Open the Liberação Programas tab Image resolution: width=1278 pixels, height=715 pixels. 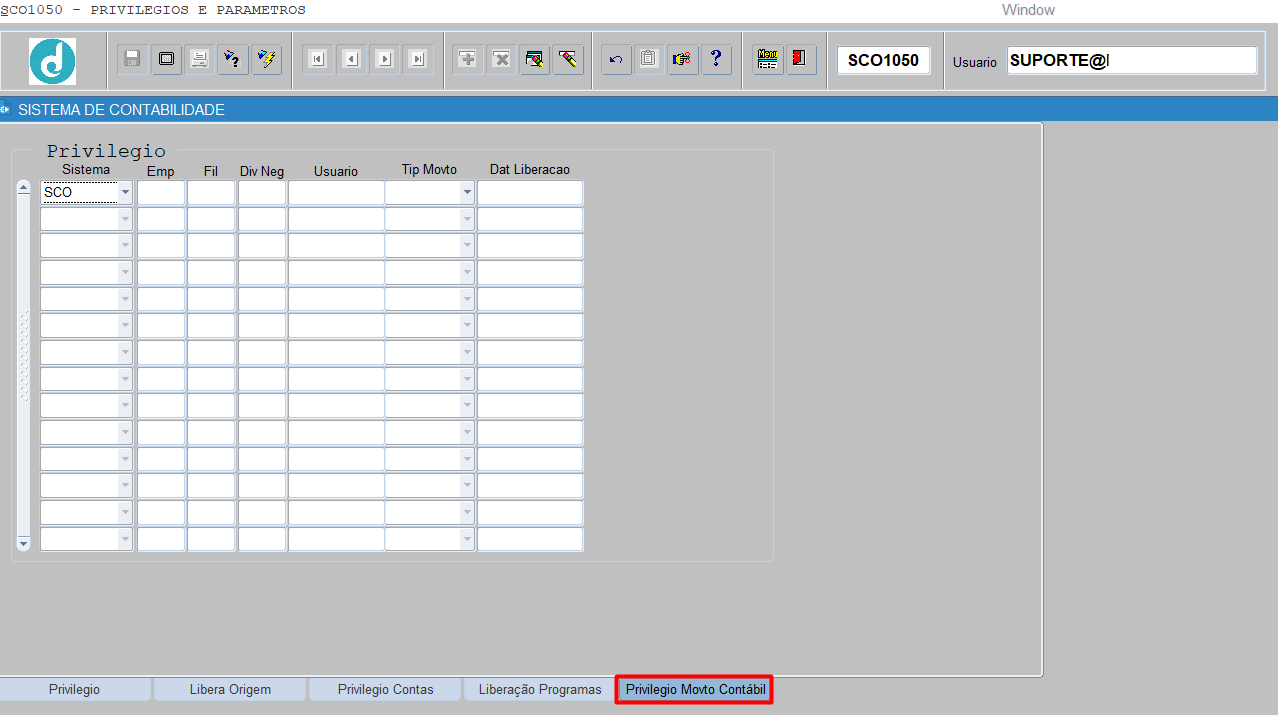click(x=540, y=690)
